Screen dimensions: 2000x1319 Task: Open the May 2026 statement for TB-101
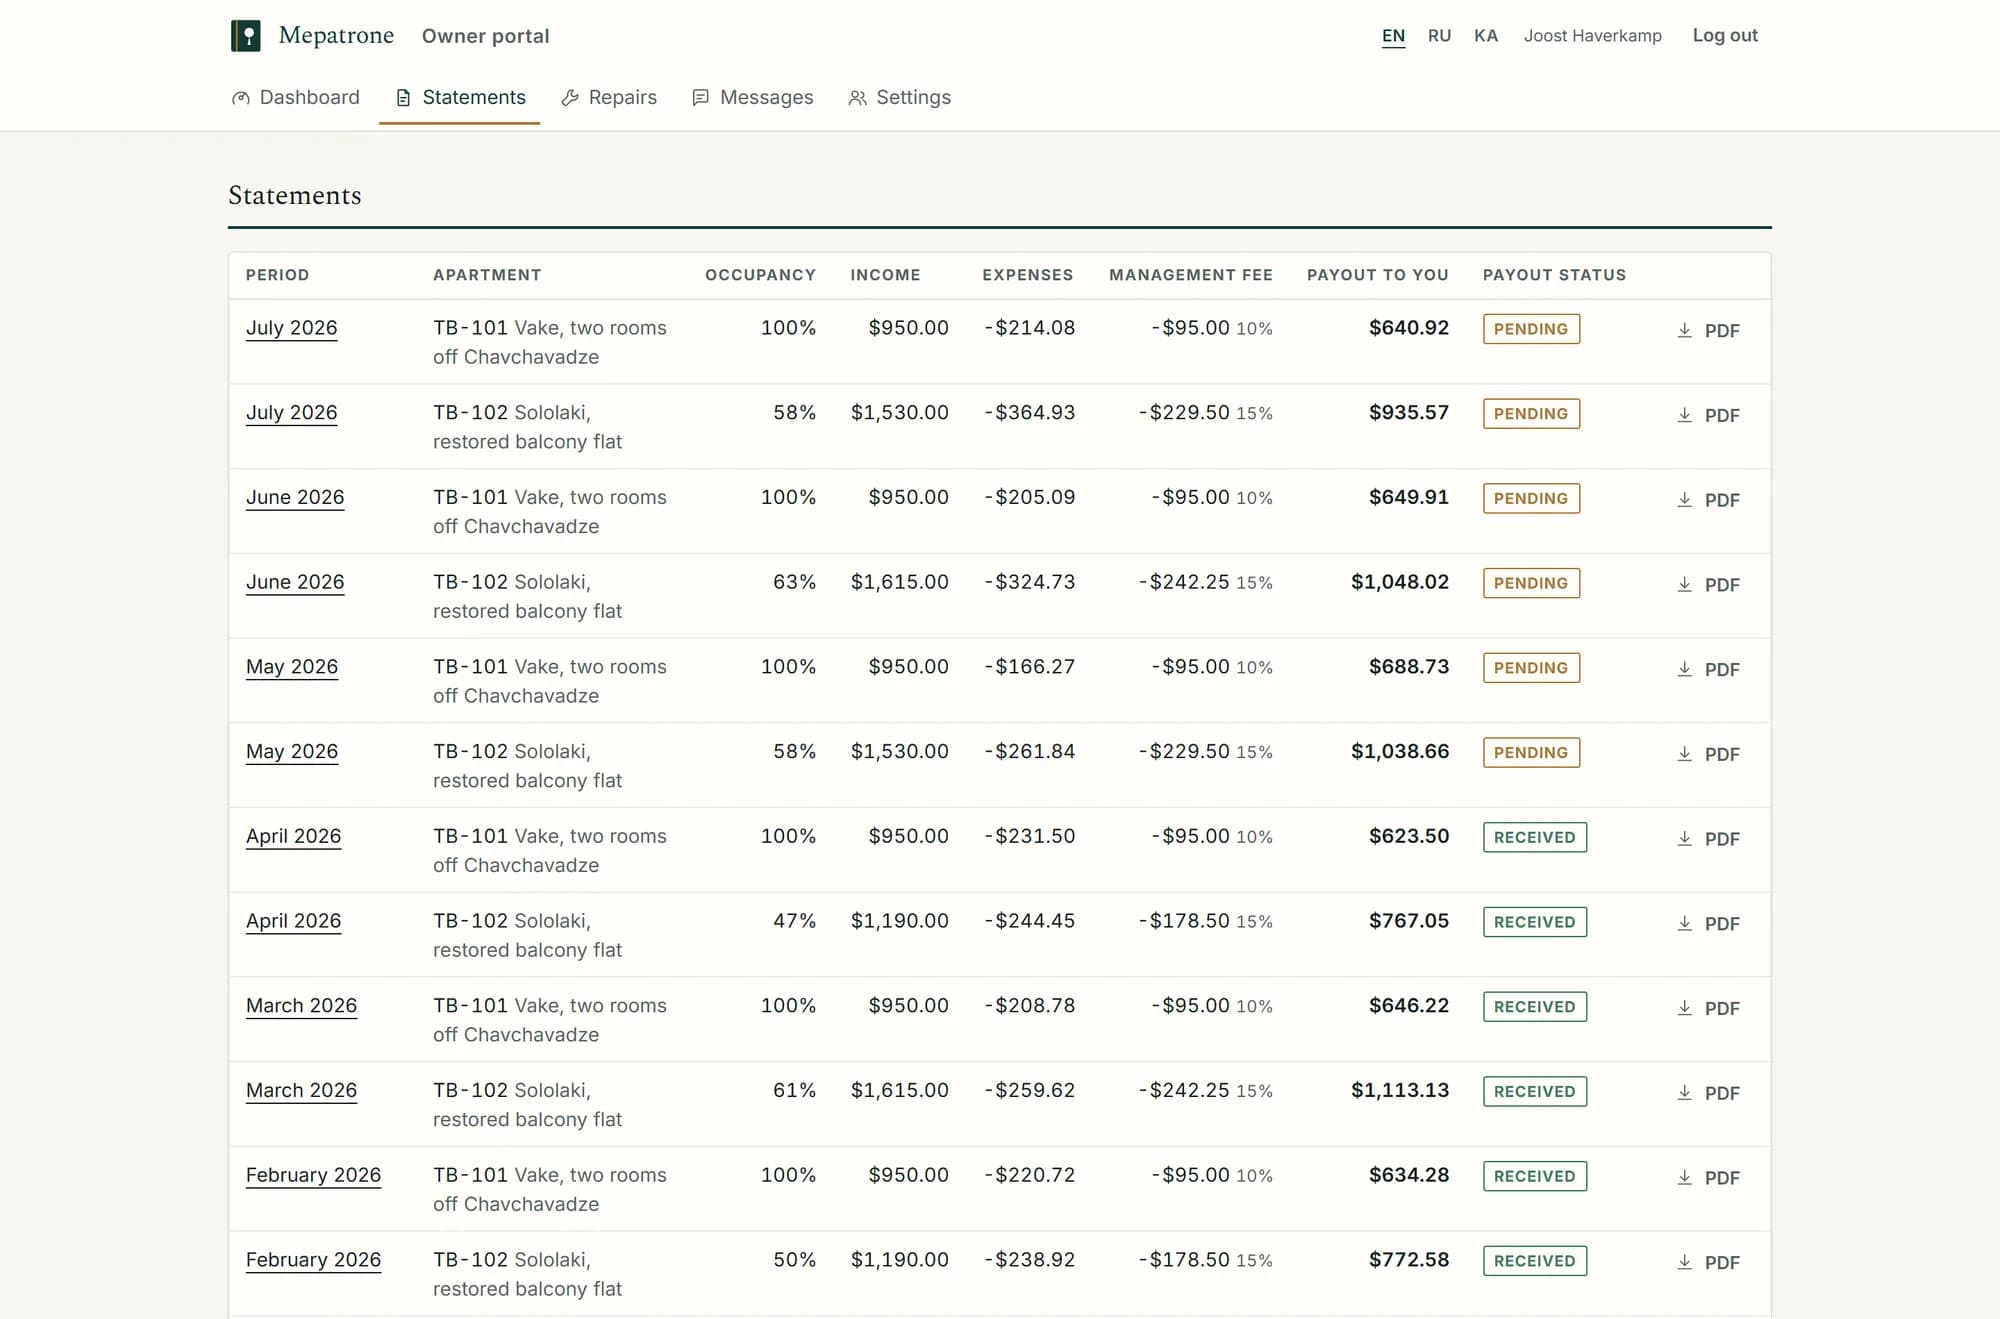292,667
